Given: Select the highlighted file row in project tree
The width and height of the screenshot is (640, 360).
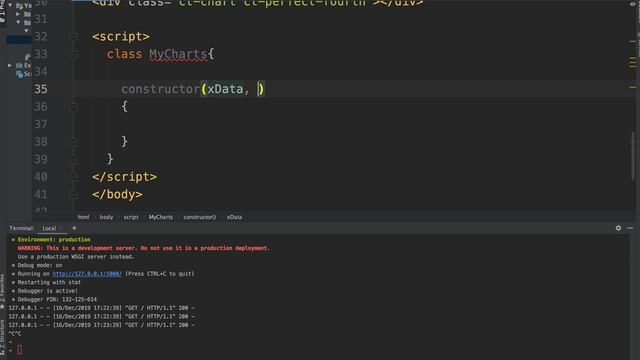Looking at the screenshot, I should click(x=19, y=40).
